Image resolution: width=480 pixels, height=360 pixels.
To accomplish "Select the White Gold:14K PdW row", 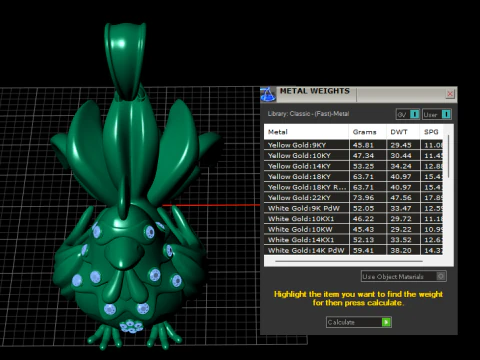I will [354, 250].
